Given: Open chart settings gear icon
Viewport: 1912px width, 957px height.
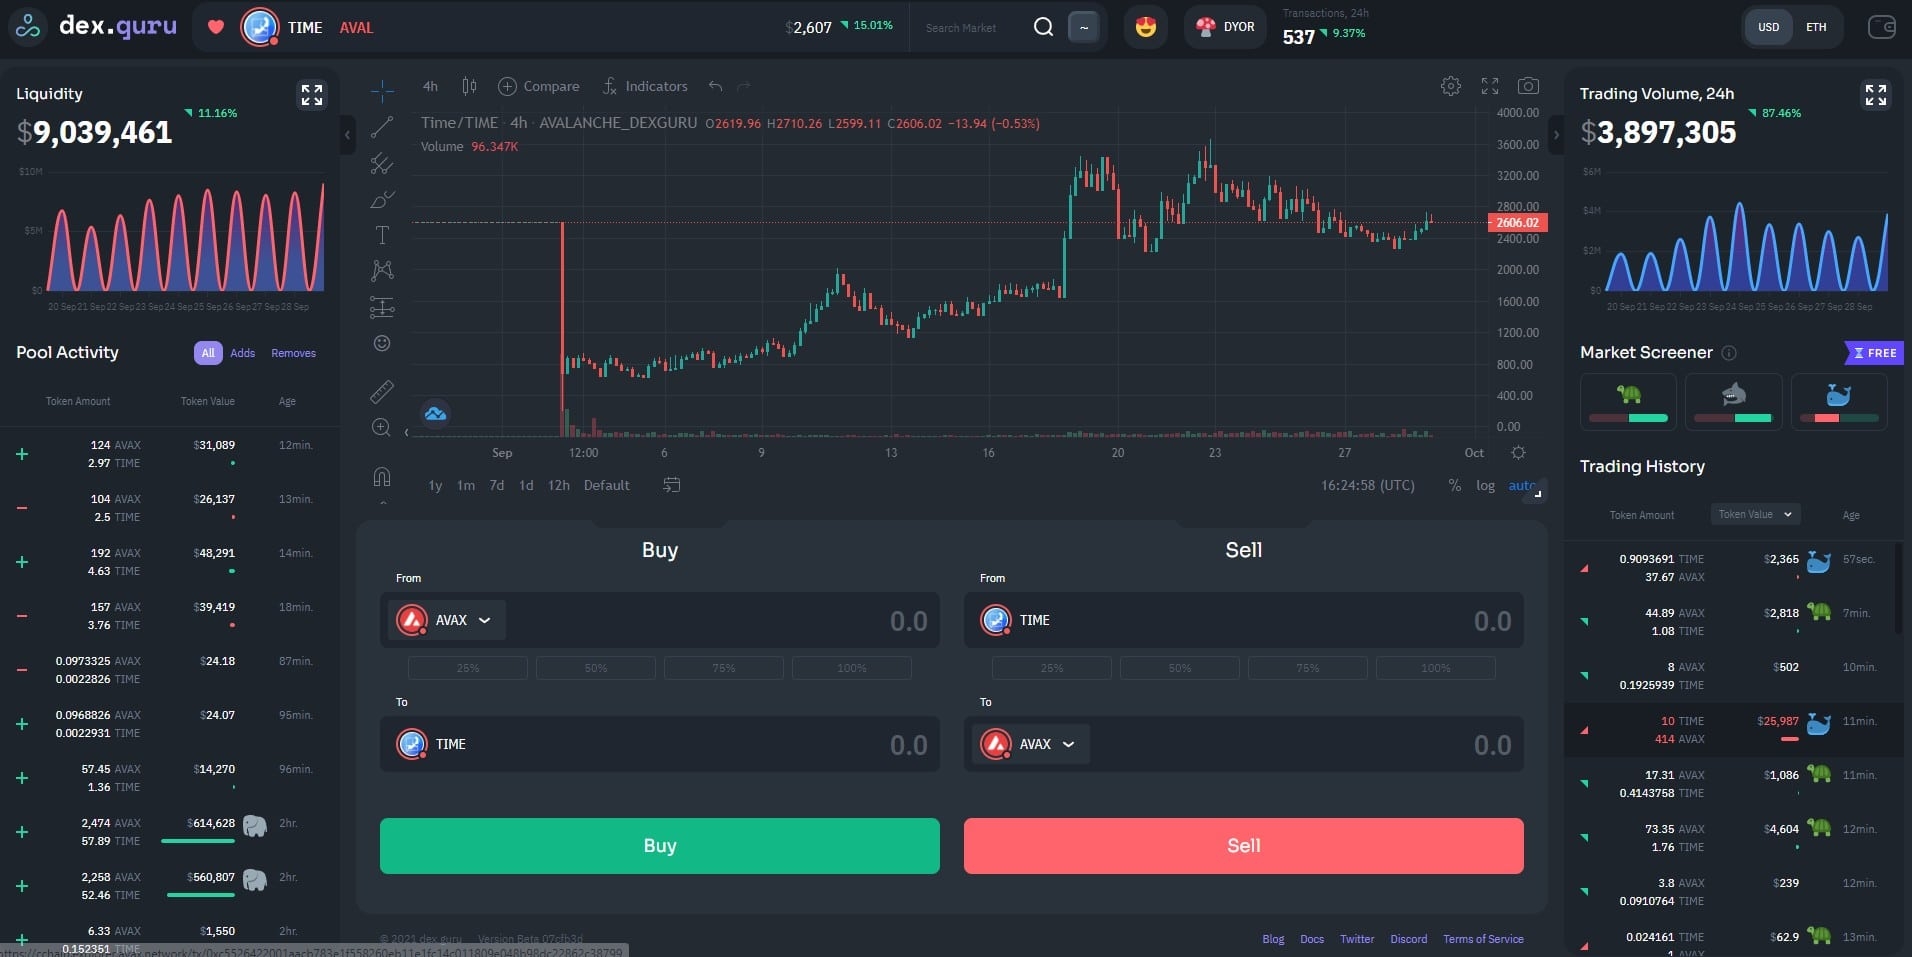Looking at the screenshot, I should (1451, 86).
